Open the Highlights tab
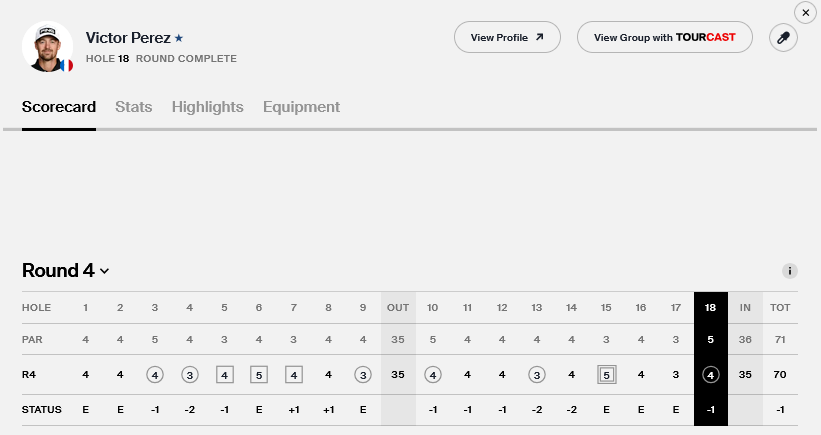 [x=208, y=107]
